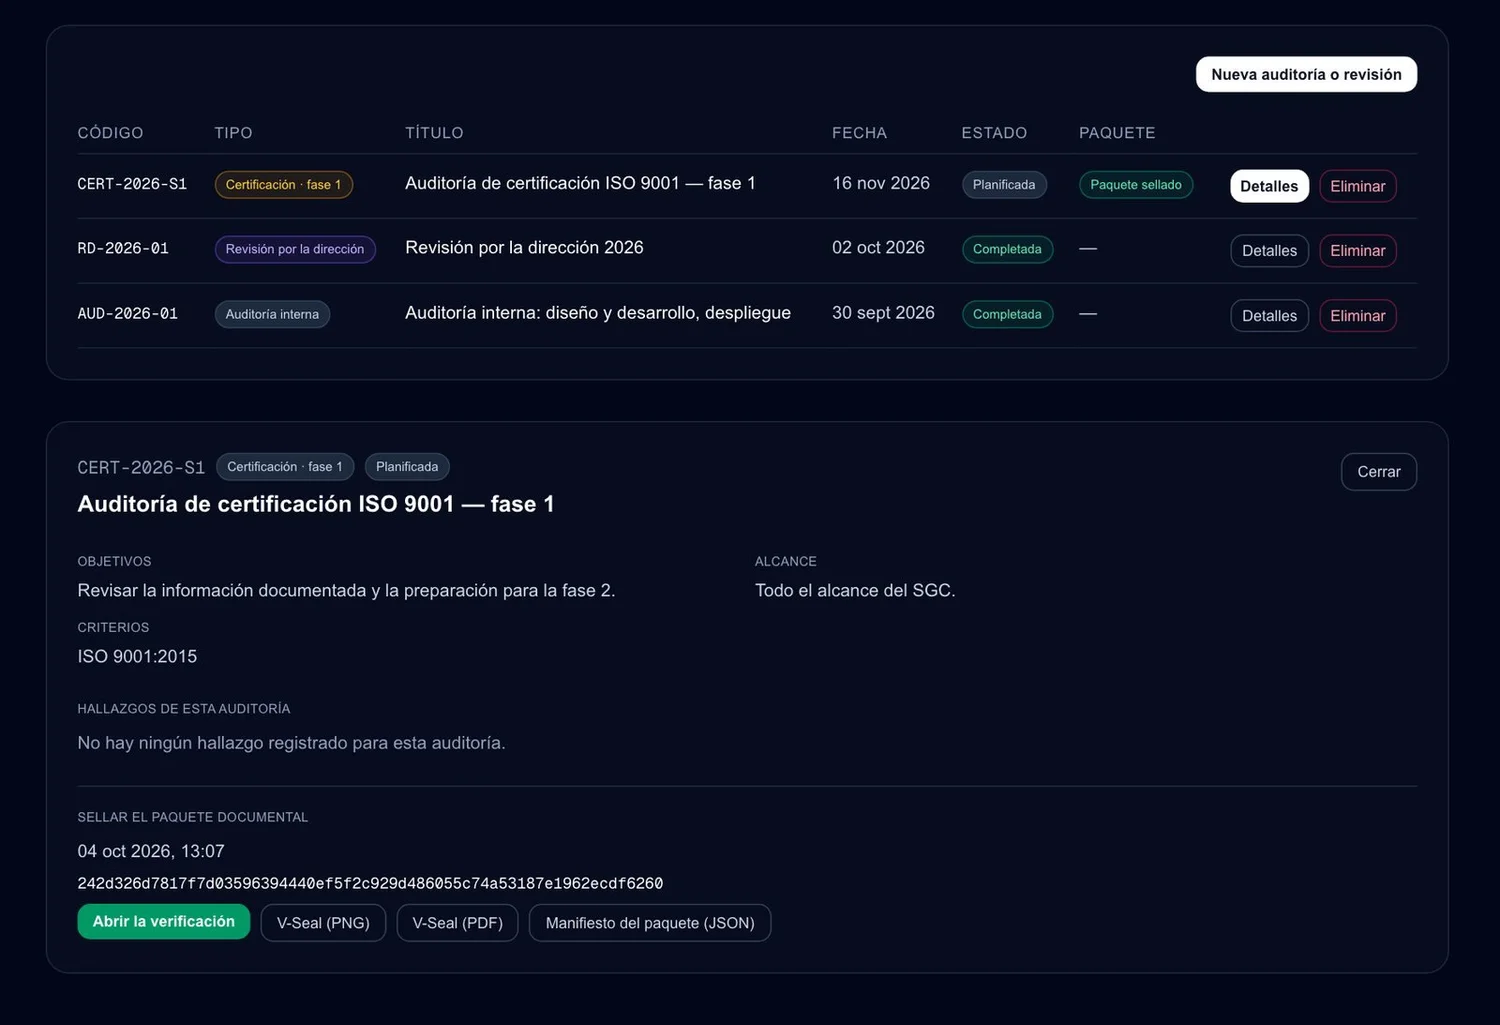Click the TIPO column header
Image resolution: width=1500 pixels, height=1025 pixels.
233,133
